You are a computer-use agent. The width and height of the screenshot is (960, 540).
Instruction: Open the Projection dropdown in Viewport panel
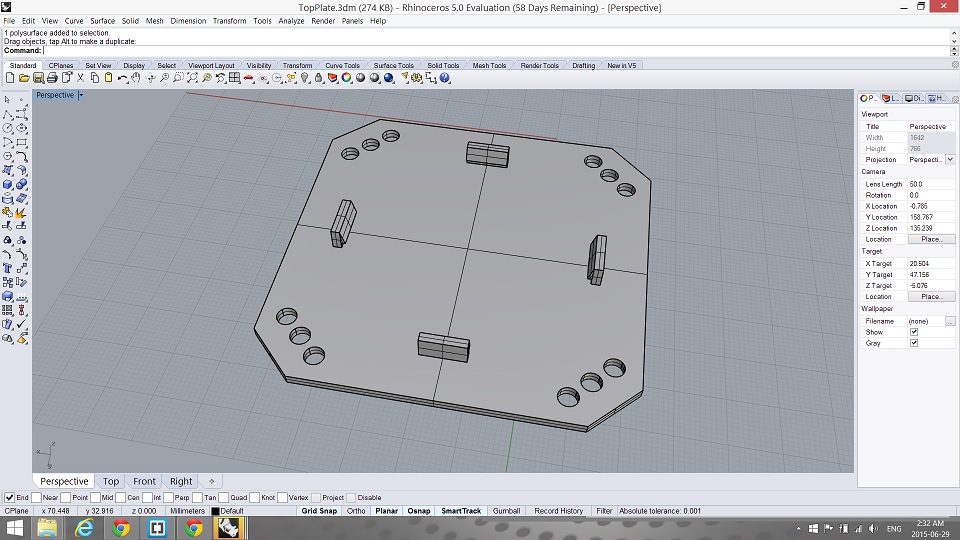[949, 160]
